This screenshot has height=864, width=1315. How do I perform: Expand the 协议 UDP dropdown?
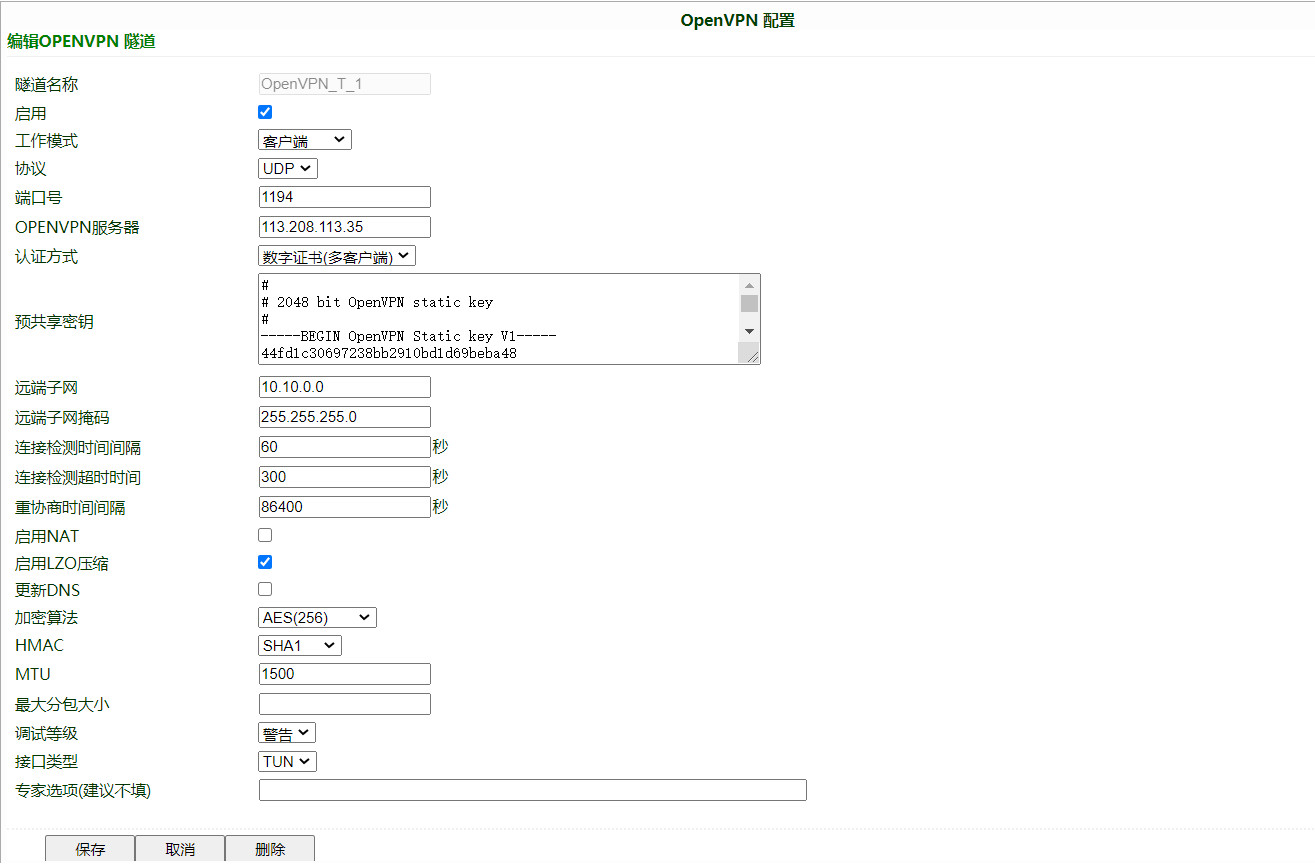pyautogui.click(x=288, y=169)
